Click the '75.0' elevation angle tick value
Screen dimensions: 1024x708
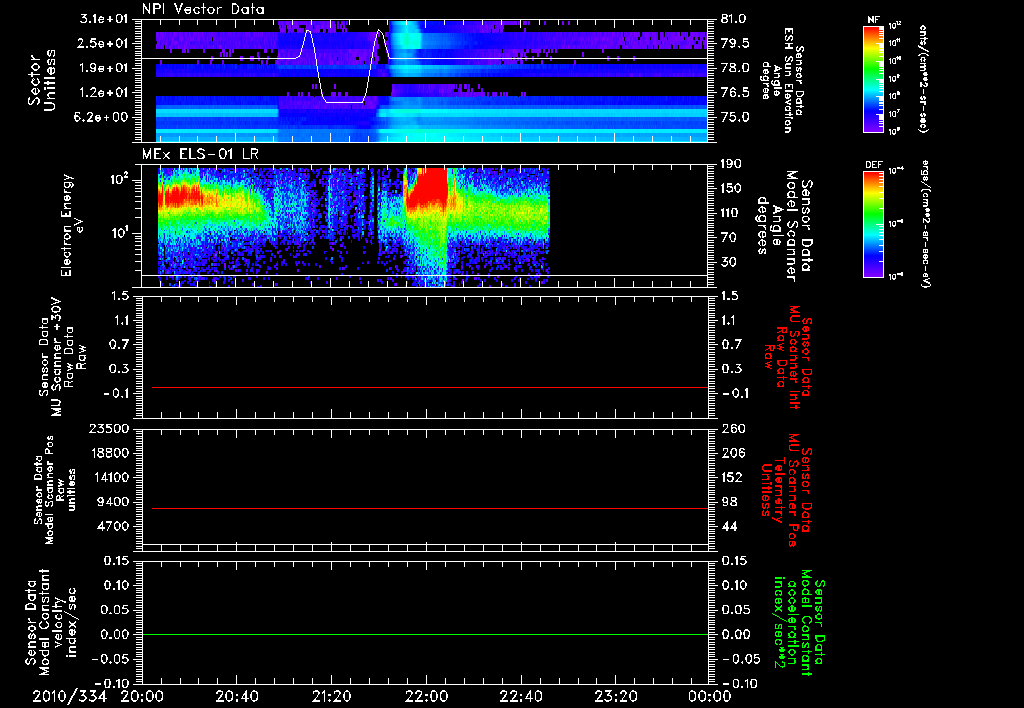coord(735,118)
